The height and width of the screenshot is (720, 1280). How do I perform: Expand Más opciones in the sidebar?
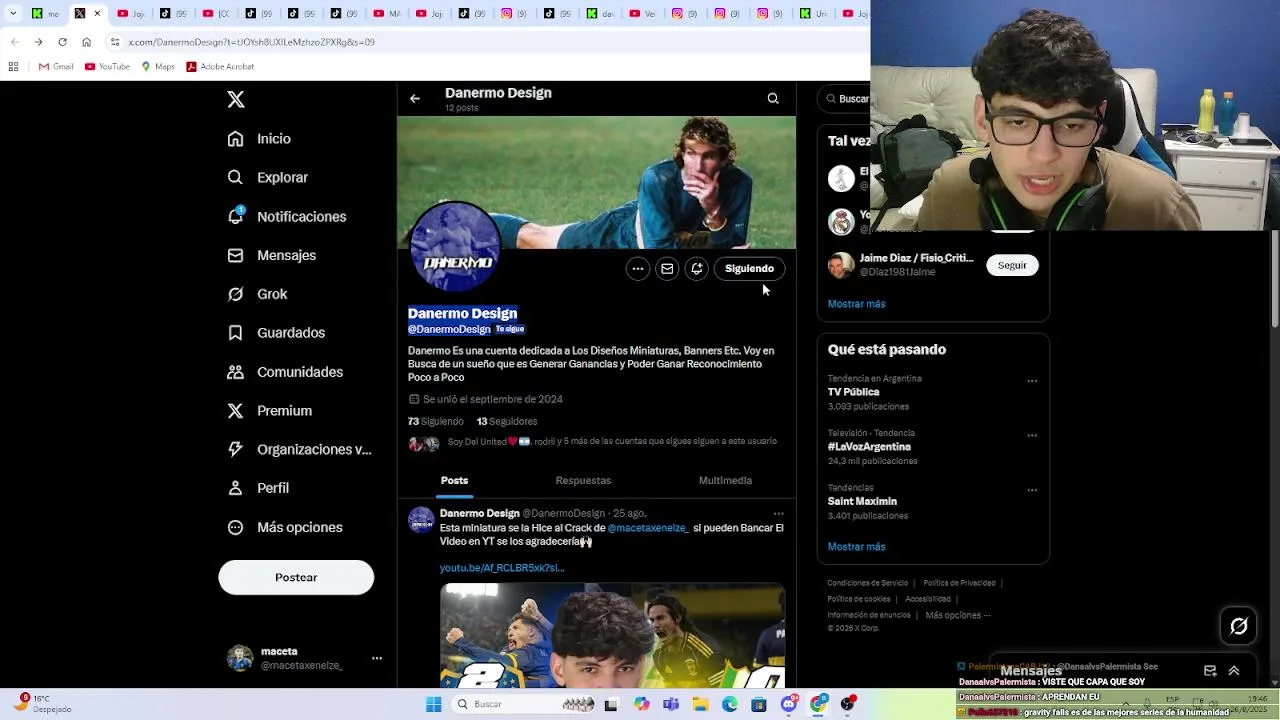285,527
